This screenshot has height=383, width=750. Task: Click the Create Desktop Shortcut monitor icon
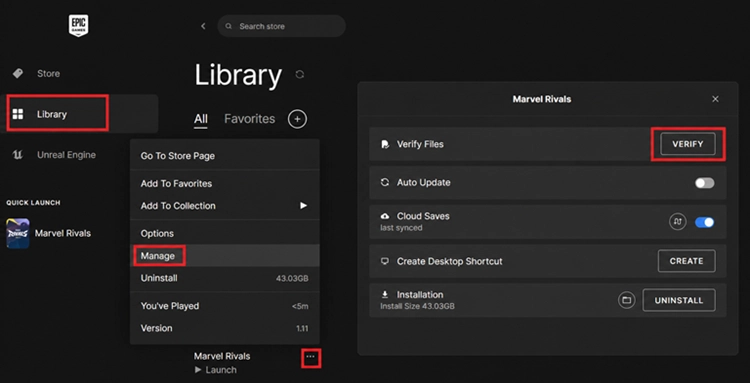click(x=385, y=262)
